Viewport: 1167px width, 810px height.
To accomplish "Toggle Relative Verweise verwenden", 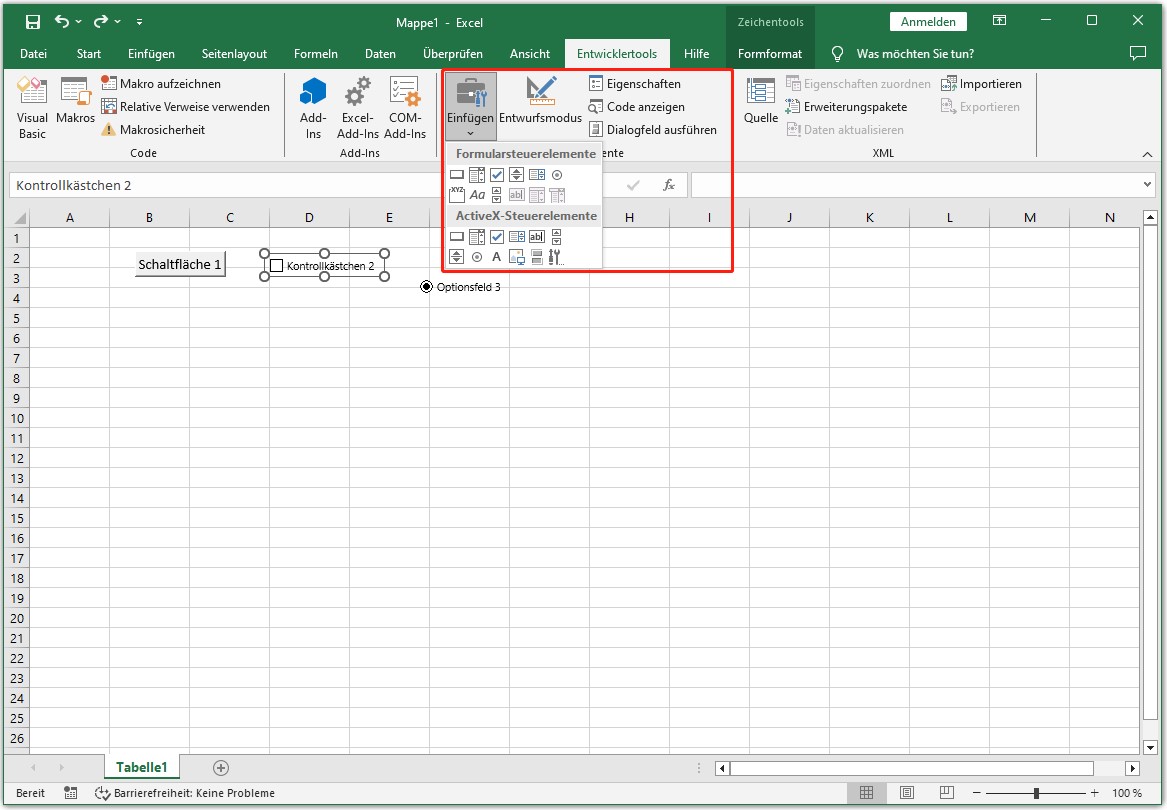I will tap(186, 106).
